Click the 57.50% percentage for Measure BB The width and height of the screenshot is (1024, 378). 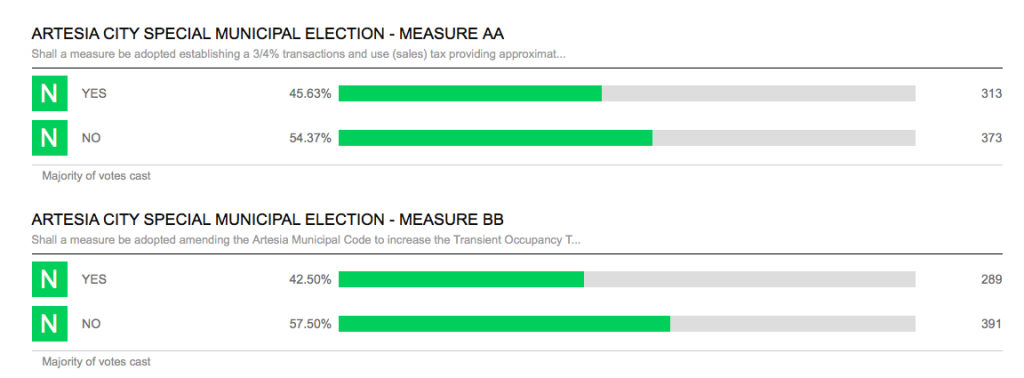pyautogui.click(x=310, y=324)
